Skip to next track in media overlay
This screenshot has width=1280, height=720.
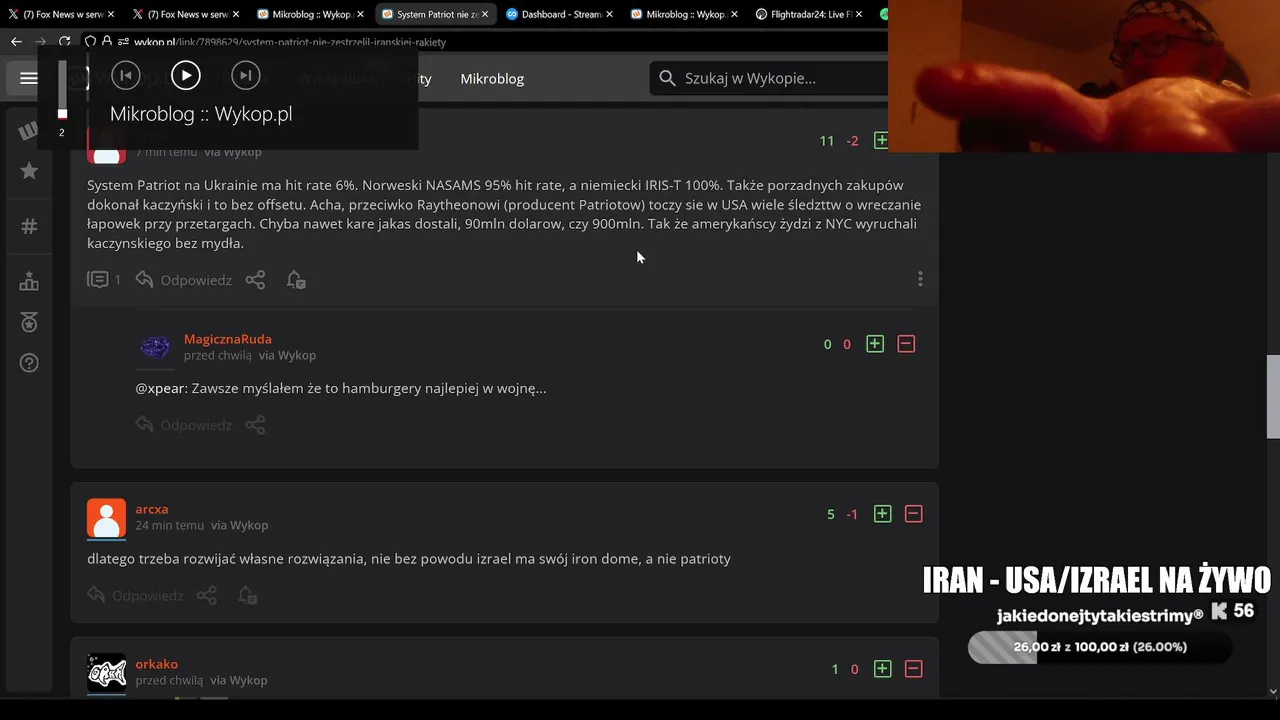(x=245, y=75)
